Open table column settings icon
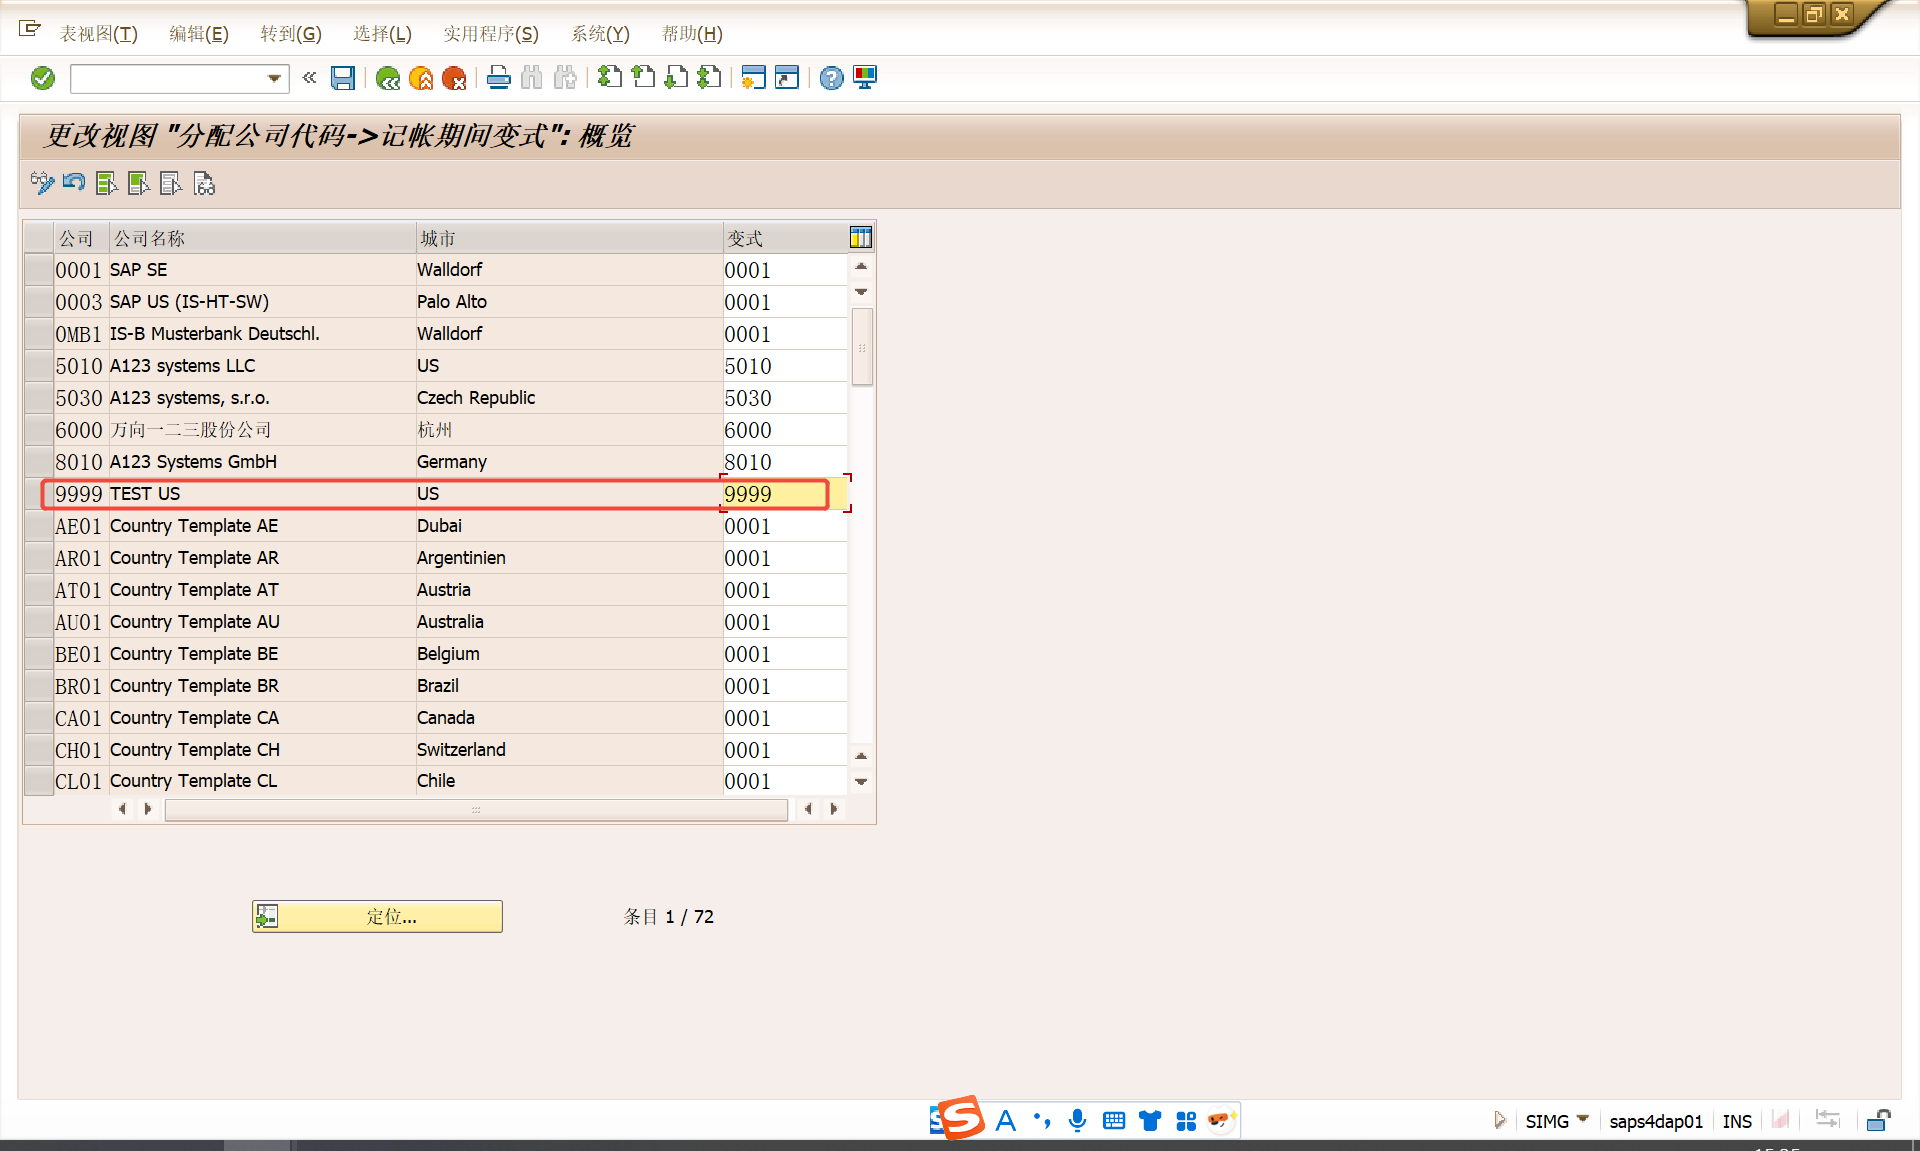 [860, 237]
